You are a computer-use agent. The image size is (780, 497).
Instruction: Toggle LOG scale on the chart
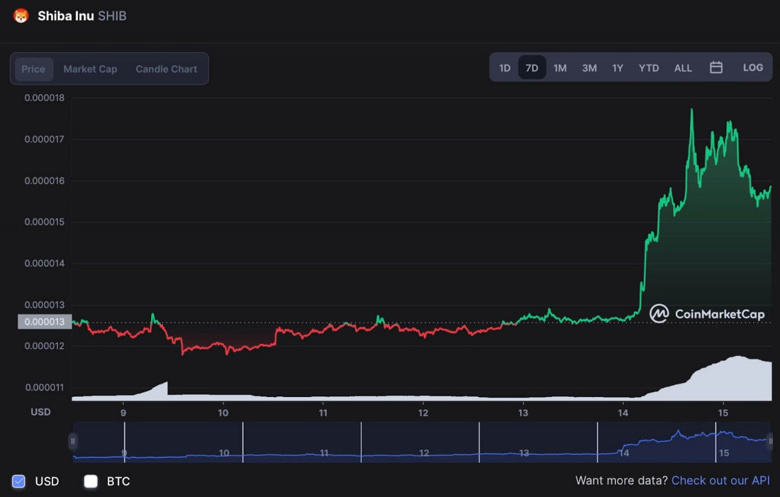click(753, 68)
